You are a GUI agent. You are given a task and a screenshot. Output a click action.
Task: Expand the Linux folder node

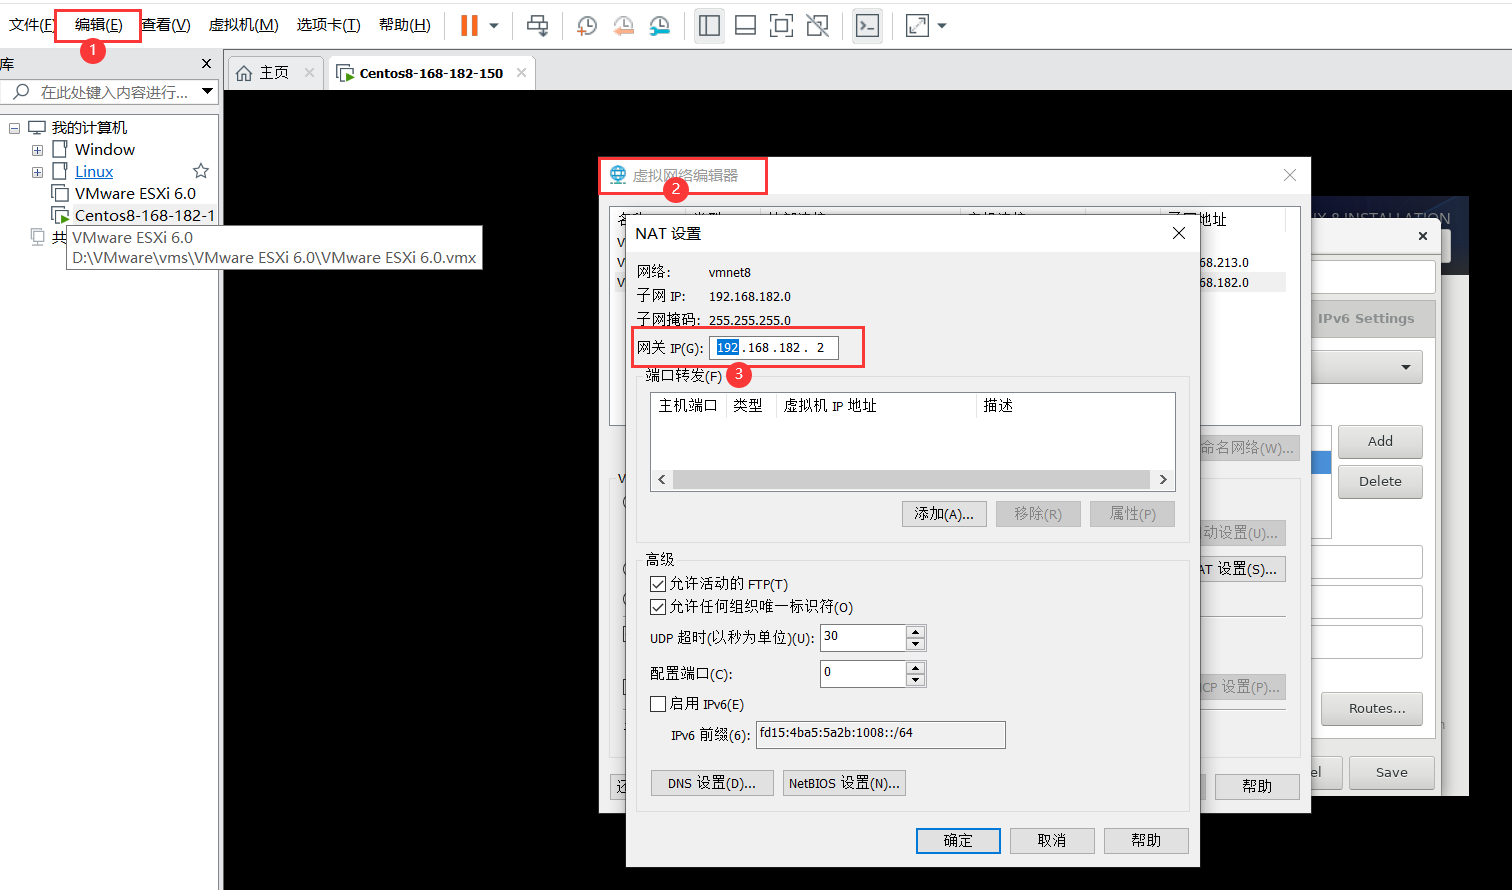coord(37,172)
